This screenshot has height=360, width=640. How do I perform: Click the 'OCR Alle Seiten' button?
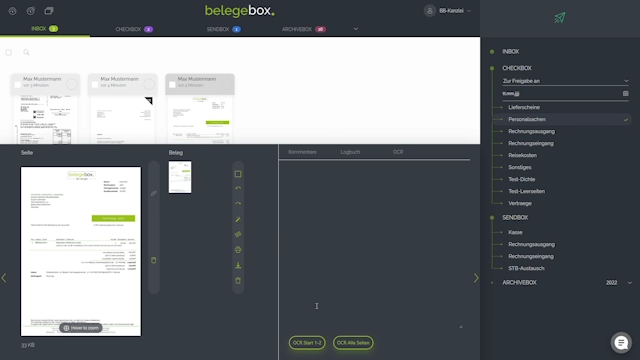point(353,343)
